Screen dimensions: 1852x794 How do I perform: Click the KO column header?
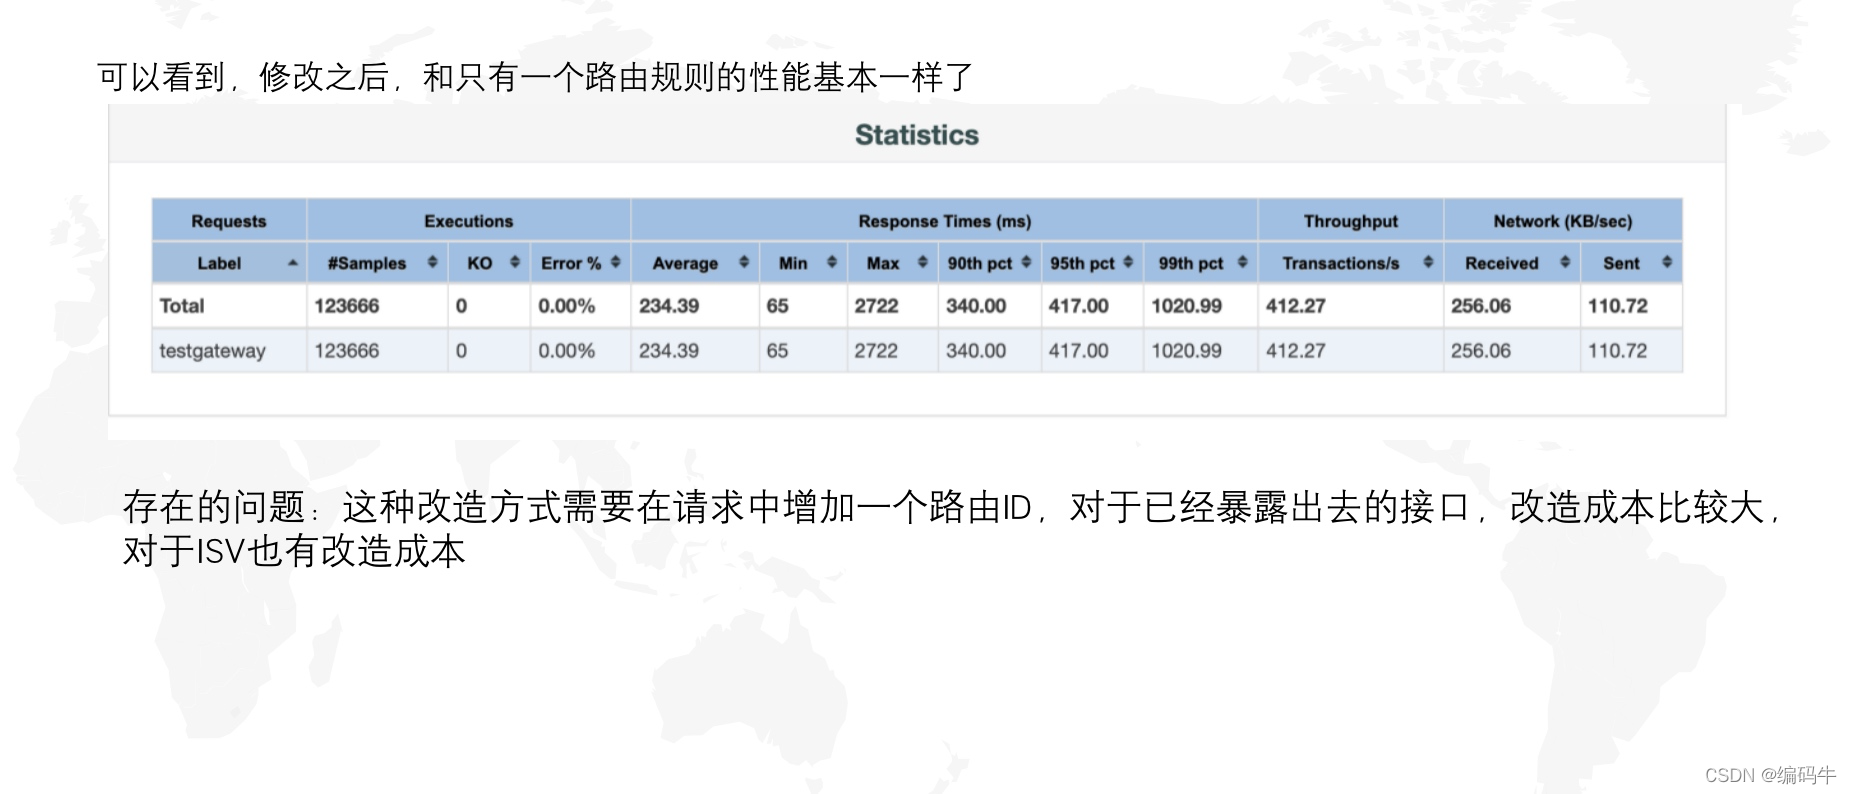tap(488, 263)
